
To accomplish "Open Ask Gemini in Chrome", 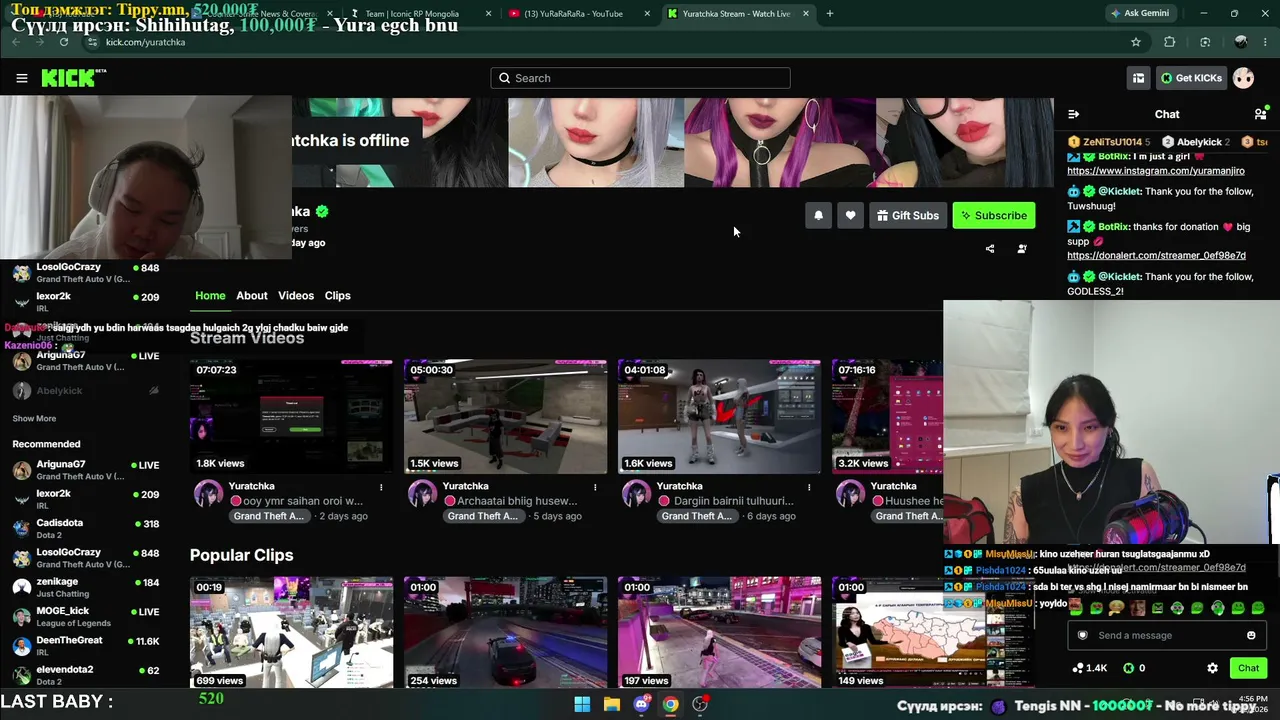I will 1139,14.
